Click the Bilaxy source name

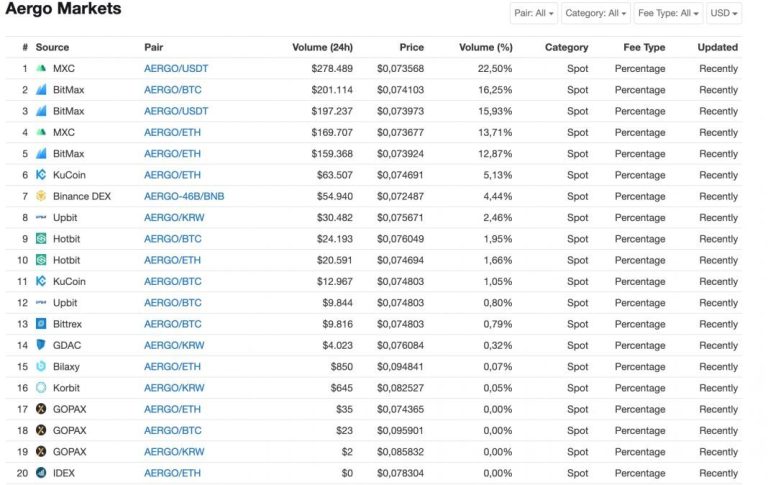[x=66, y=367]
